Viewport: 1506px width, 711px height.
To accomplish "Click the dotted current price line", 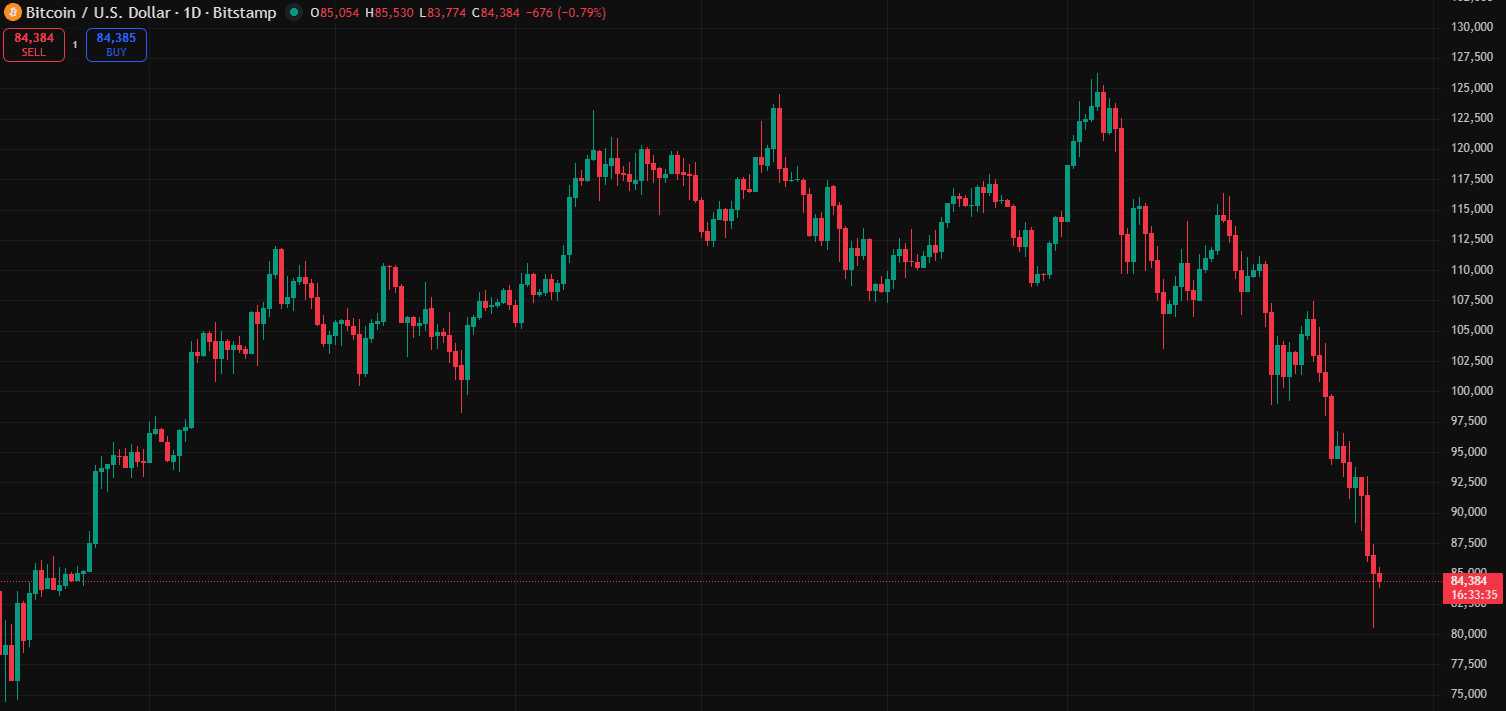I will point(700,581).
